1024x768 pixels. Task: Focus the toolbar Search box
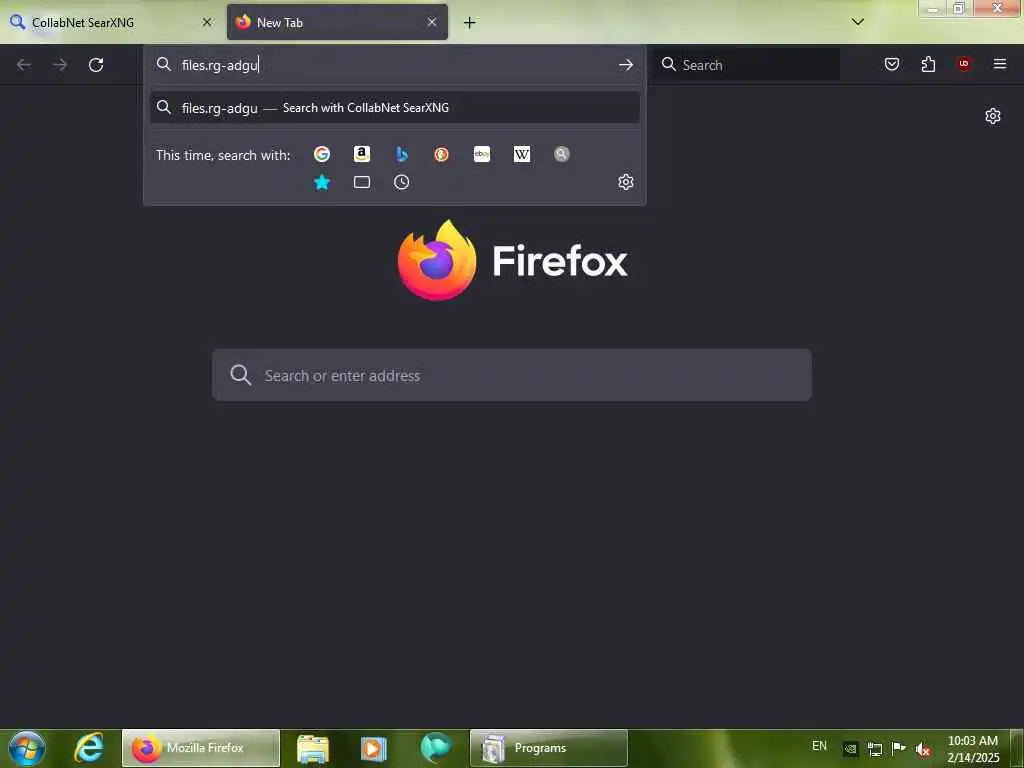click(x=747, y=65)
